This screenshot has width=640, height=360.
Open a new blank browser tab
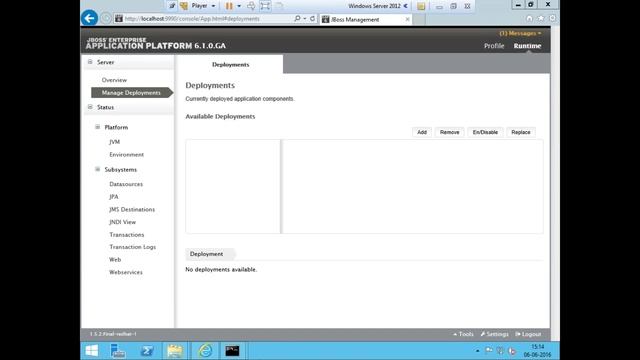(x=419, y=19)
